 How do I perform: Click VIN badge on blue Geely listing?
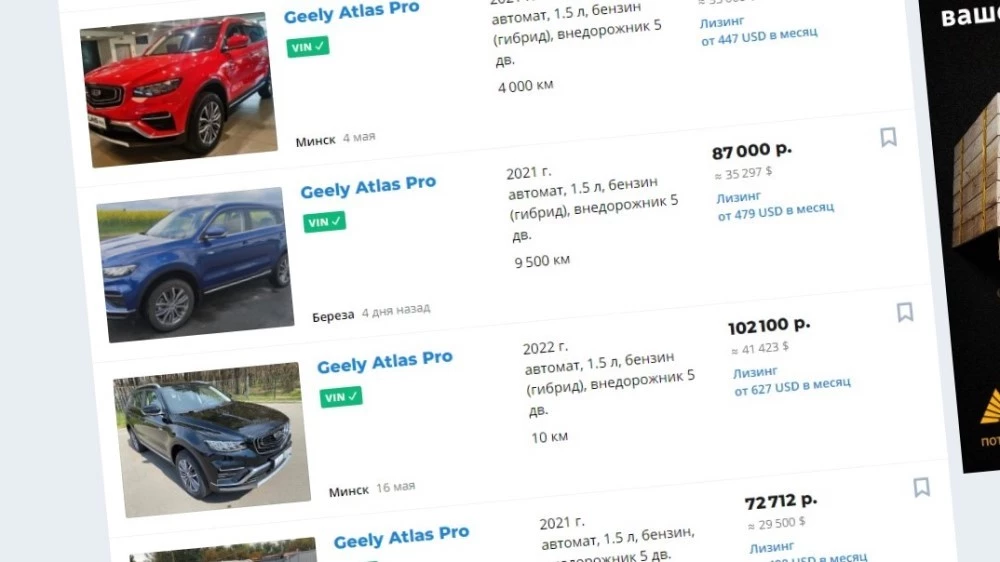[325, 221]
